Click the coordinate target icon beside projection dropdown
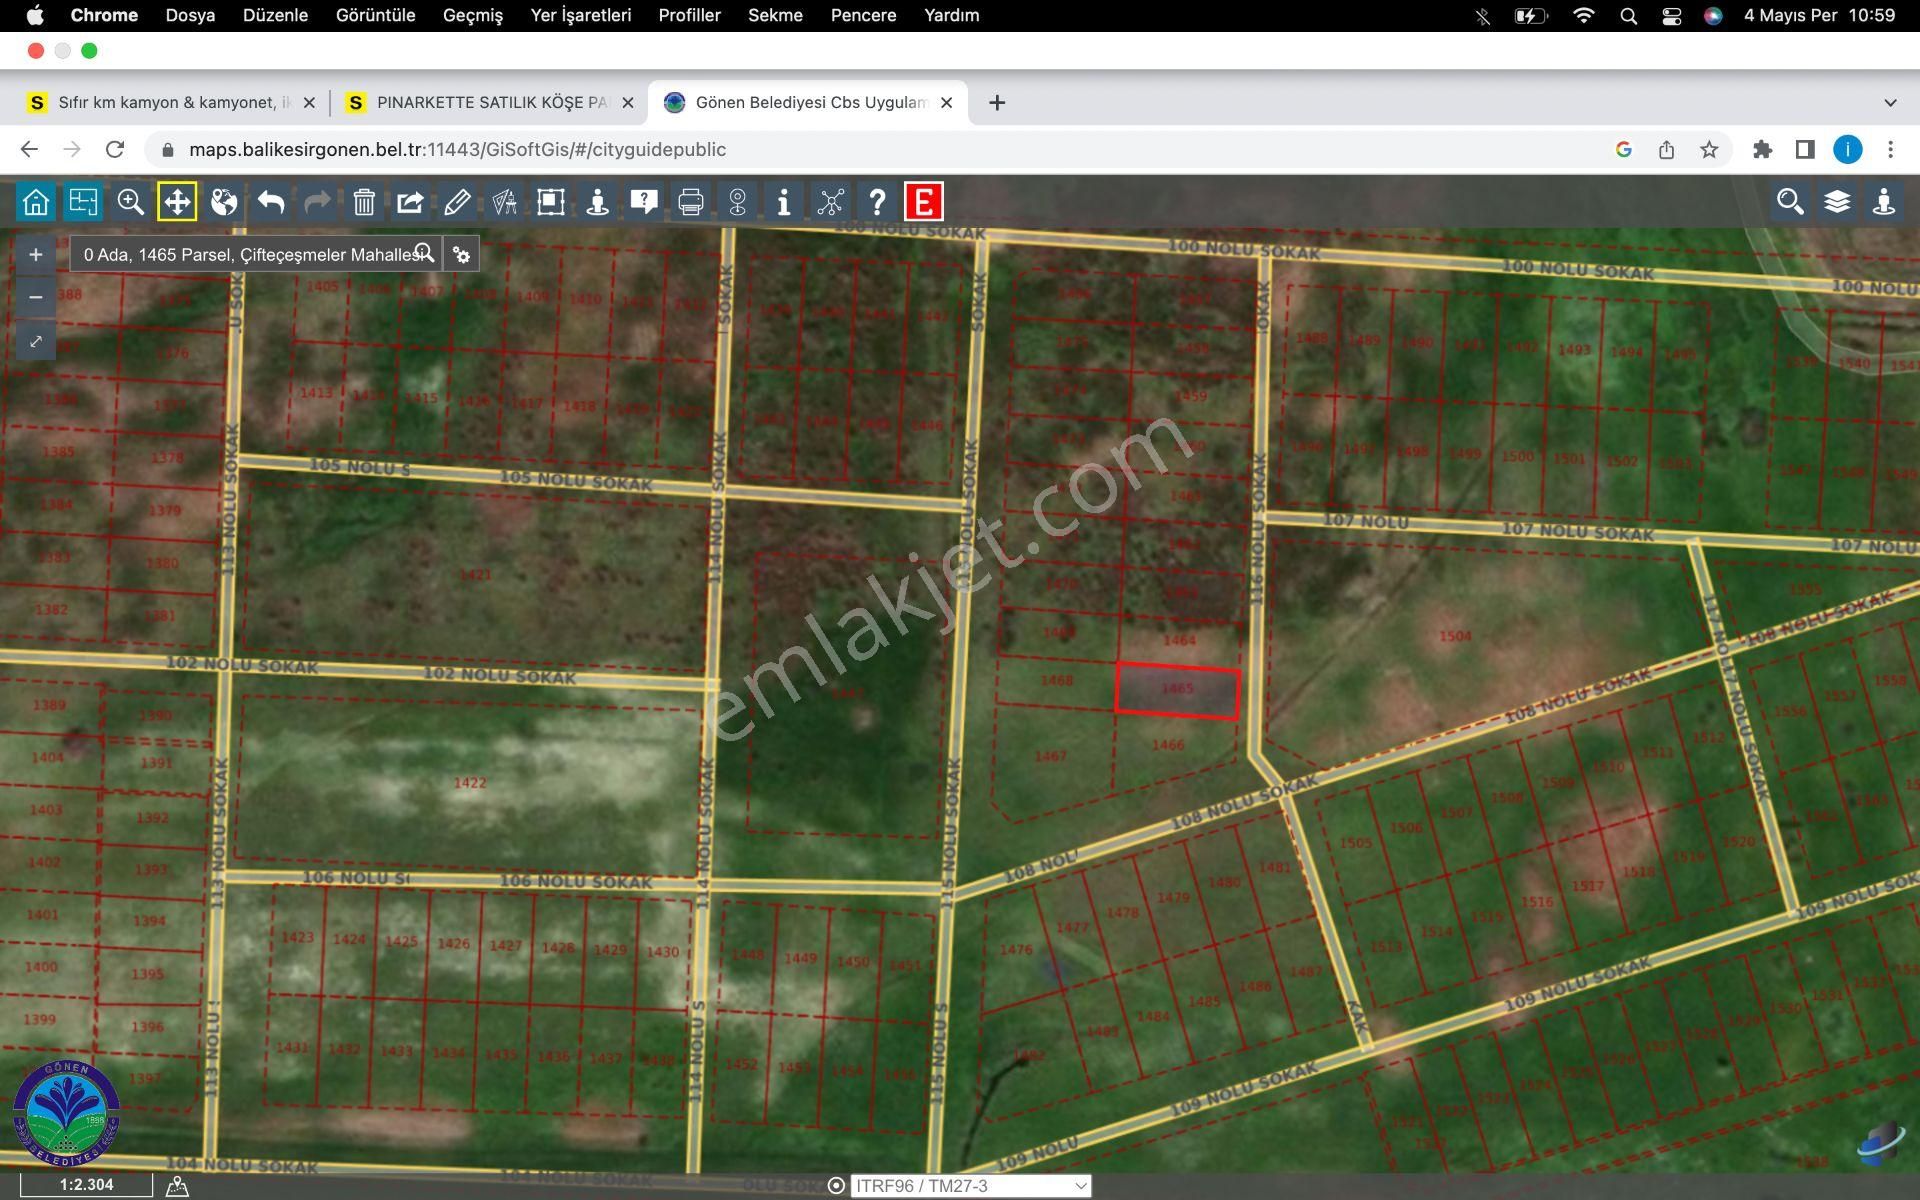Image resolution: width=1920 pixels, height=1200 pixels. coord(837,1186)
